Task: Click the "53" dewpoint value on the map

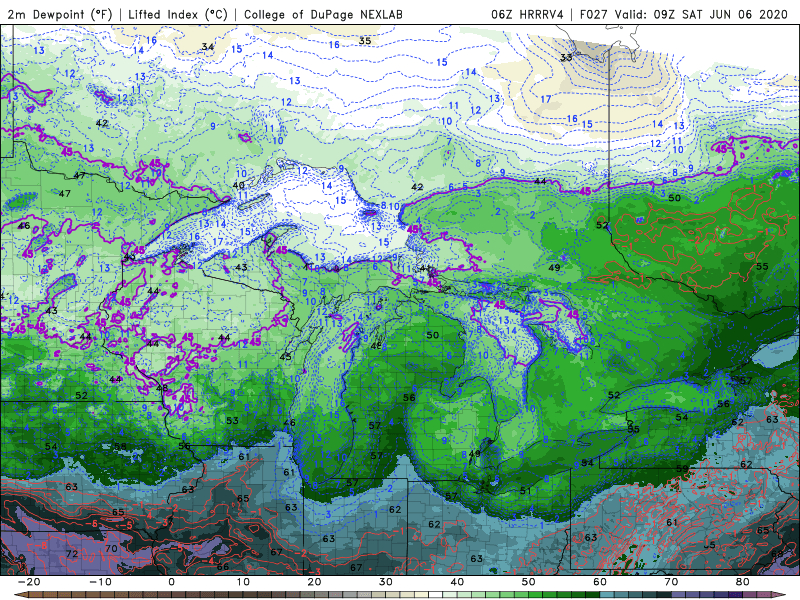Action: coord(232,420)
